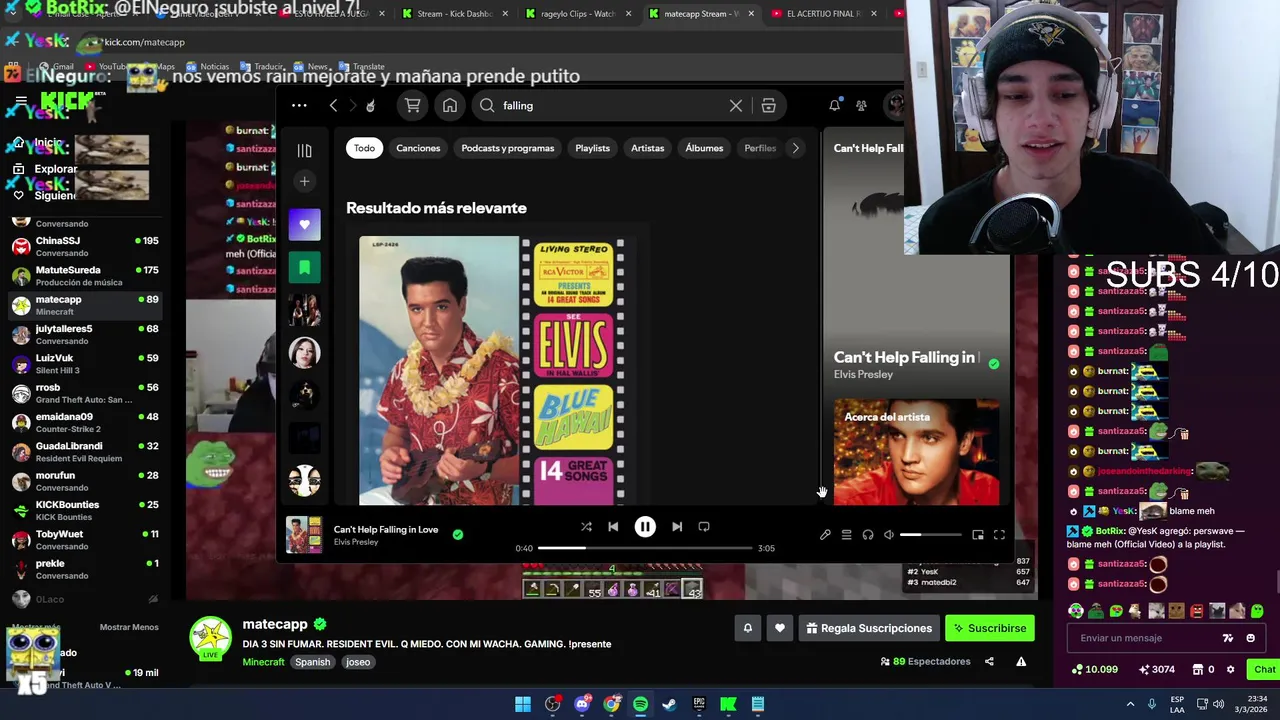
Task: Open Spotify friends activity icon
Action: [x=861, y=105]
